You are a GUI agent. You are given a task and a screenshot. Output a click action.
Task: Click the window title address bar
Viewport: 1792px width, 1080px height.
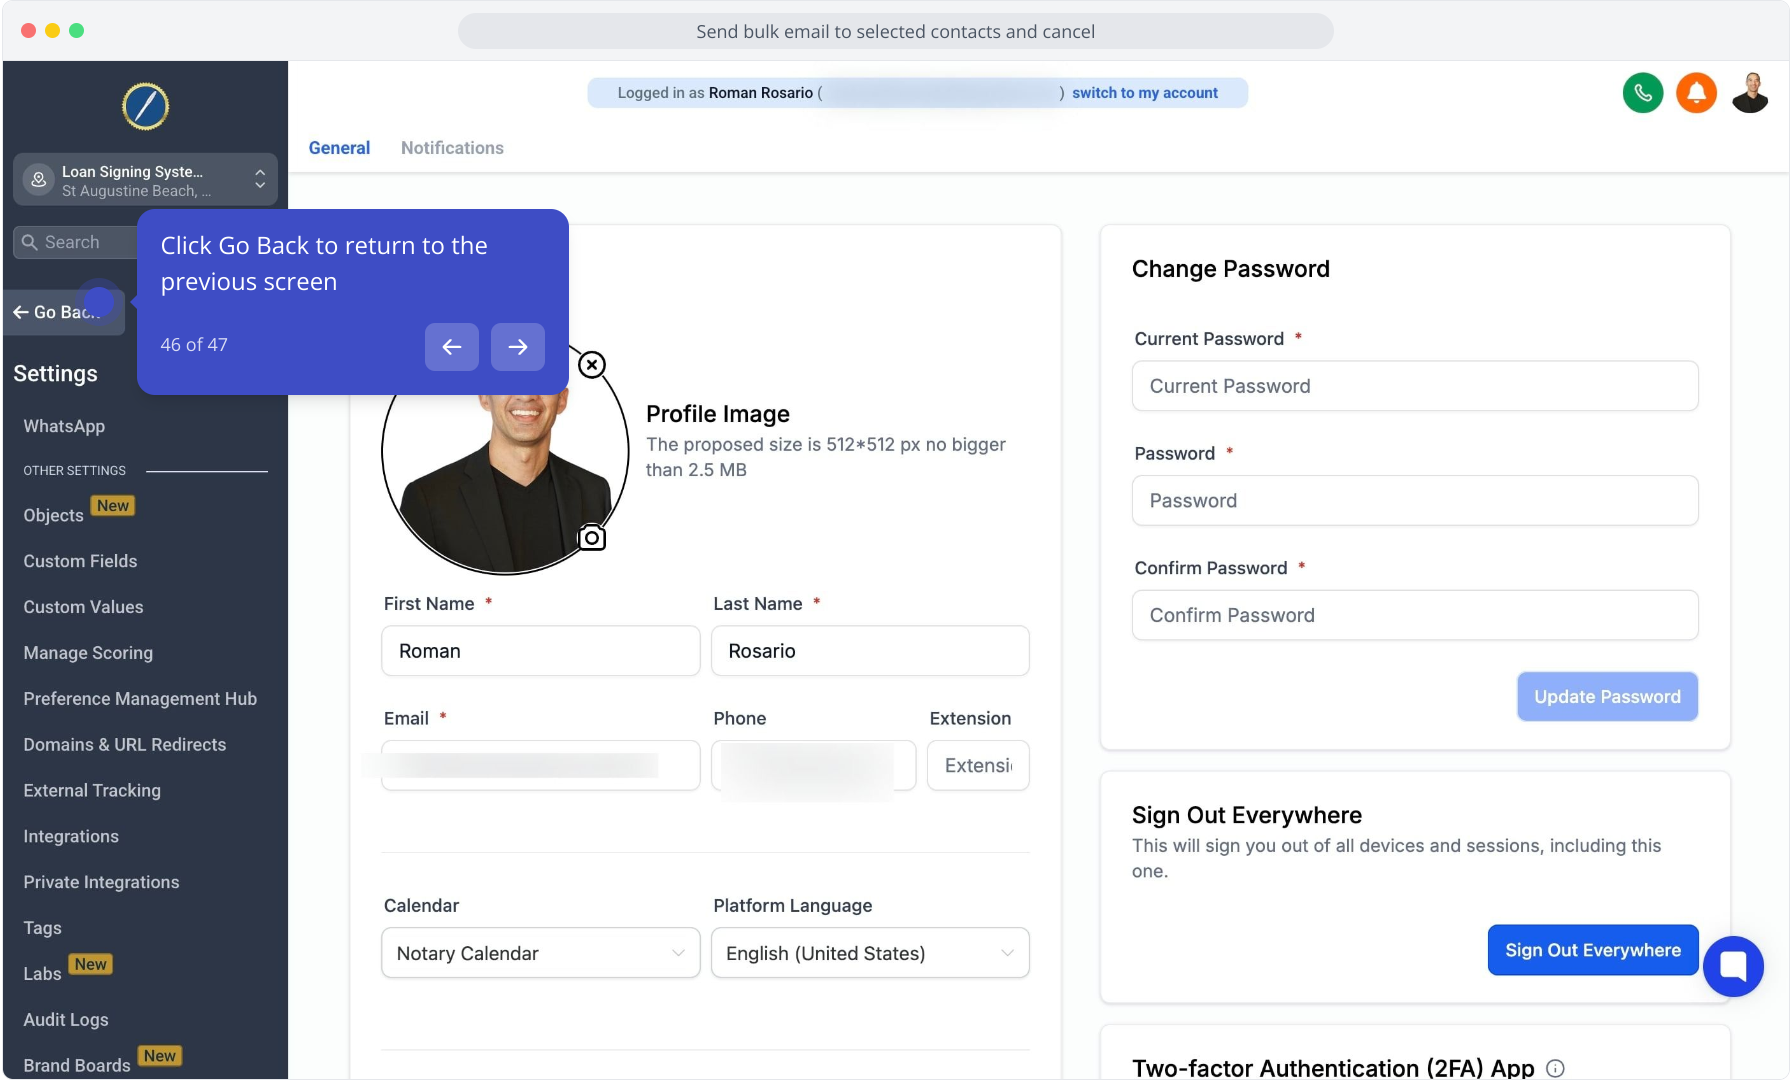895,31
